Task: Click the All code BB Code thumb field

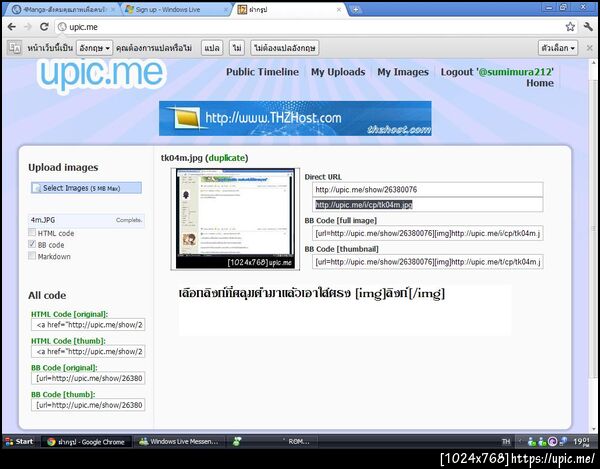Action: coord(88,405)
